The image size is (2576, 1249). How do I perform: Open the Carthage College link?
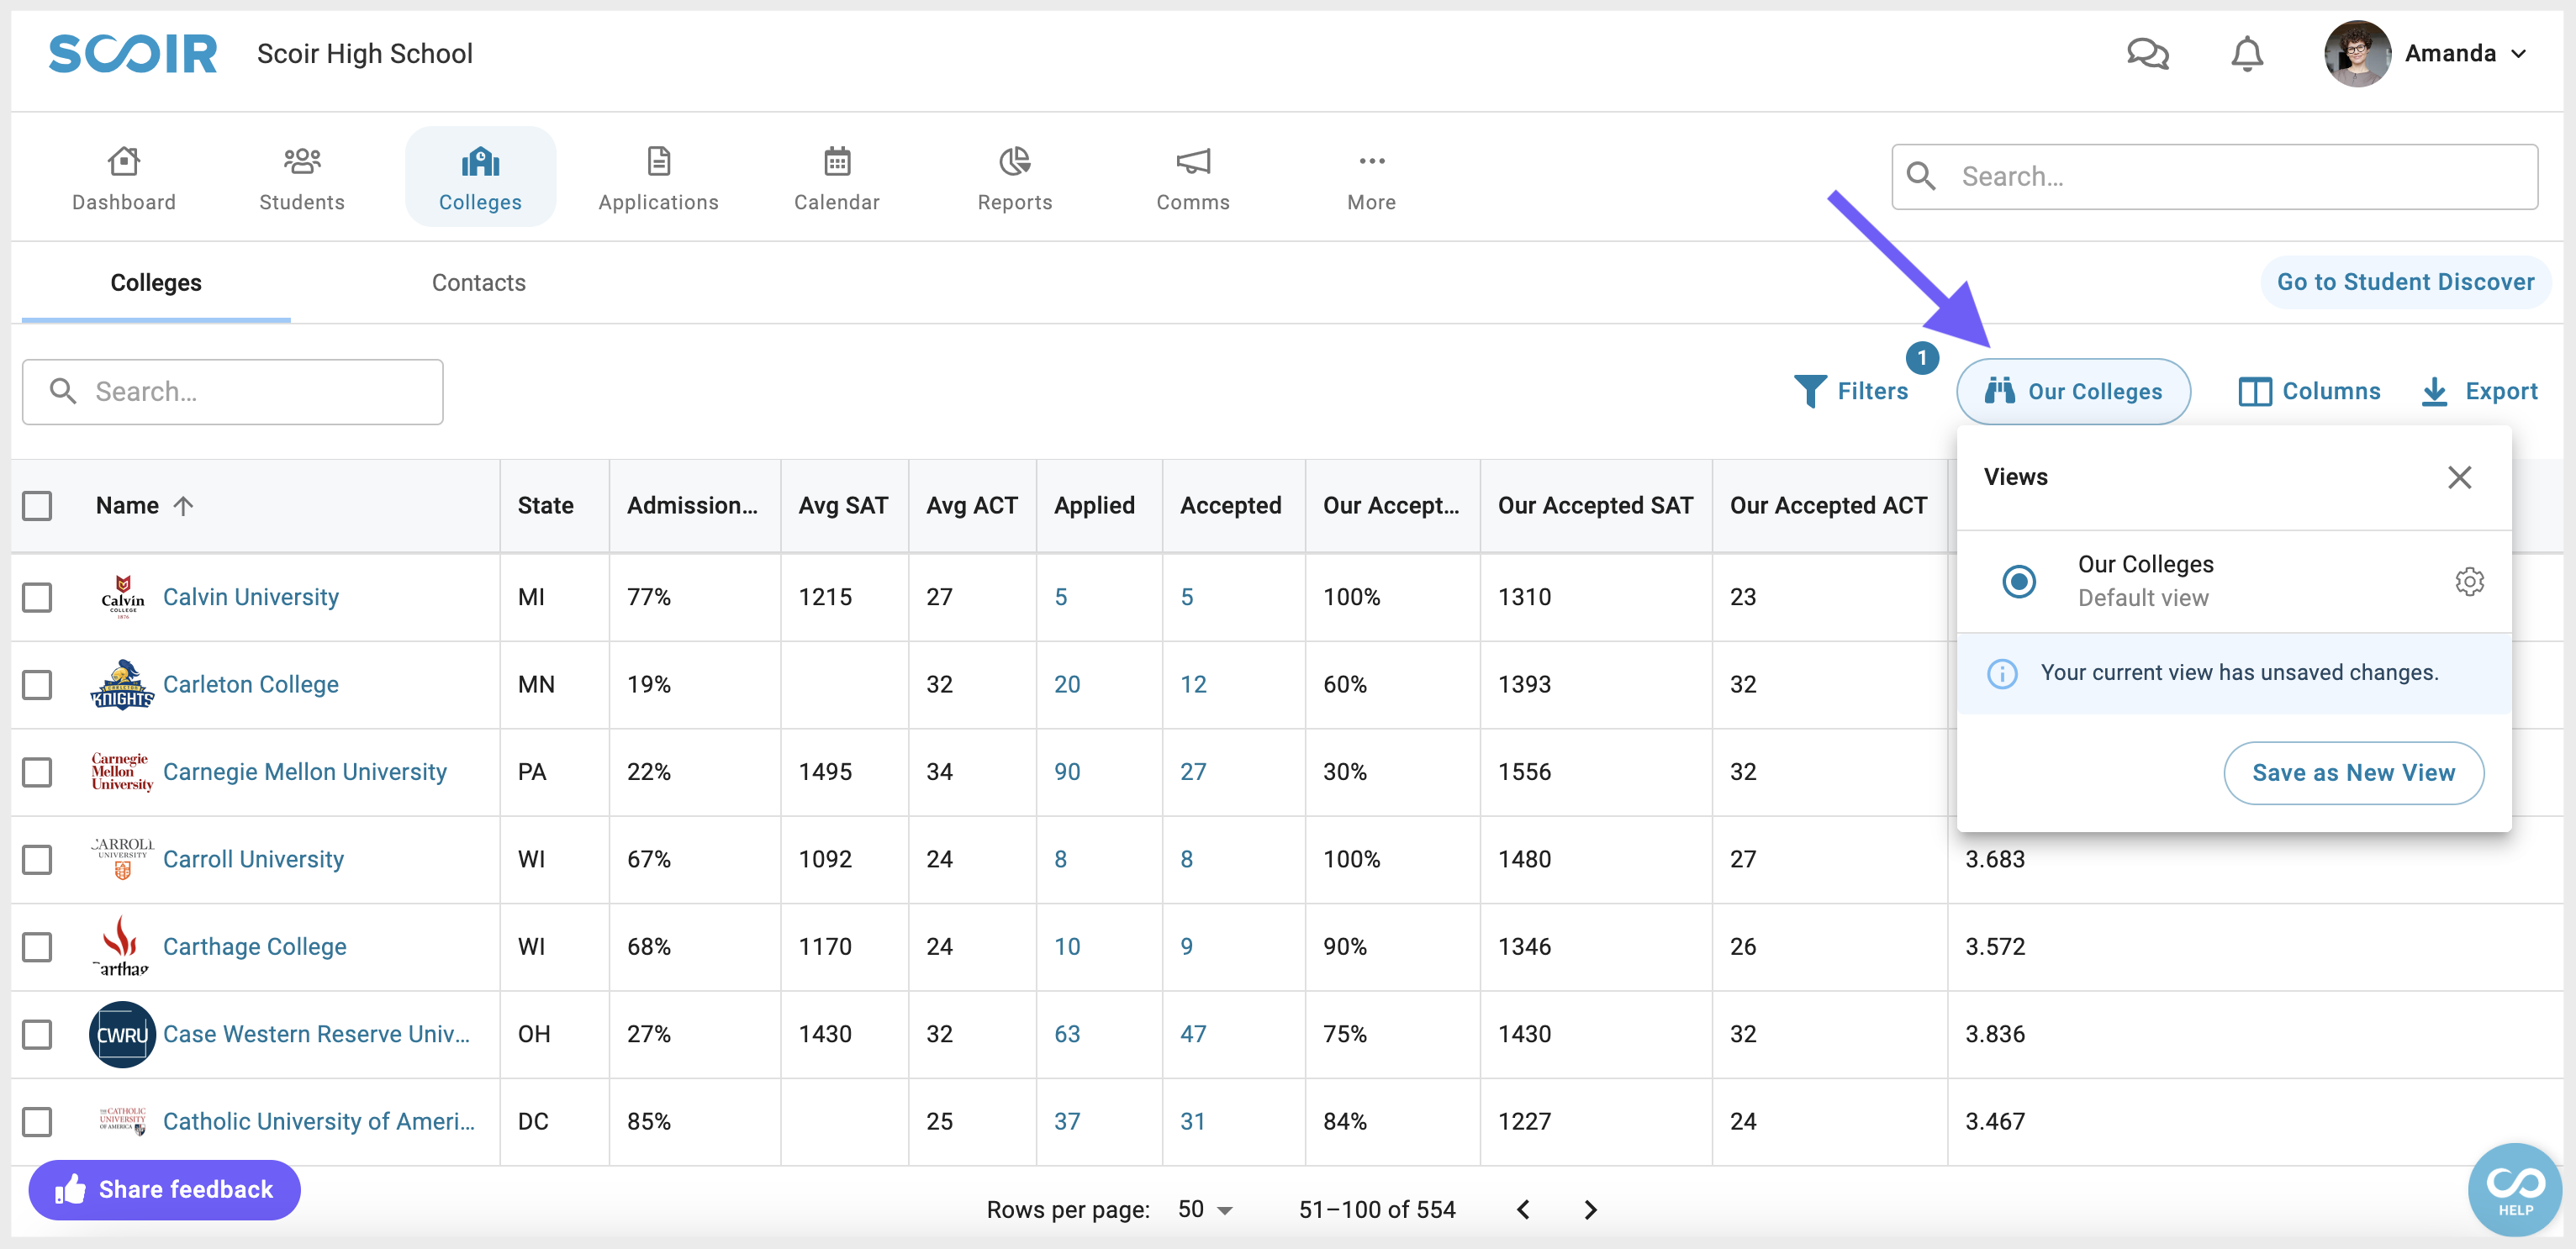tap(254, 946)
